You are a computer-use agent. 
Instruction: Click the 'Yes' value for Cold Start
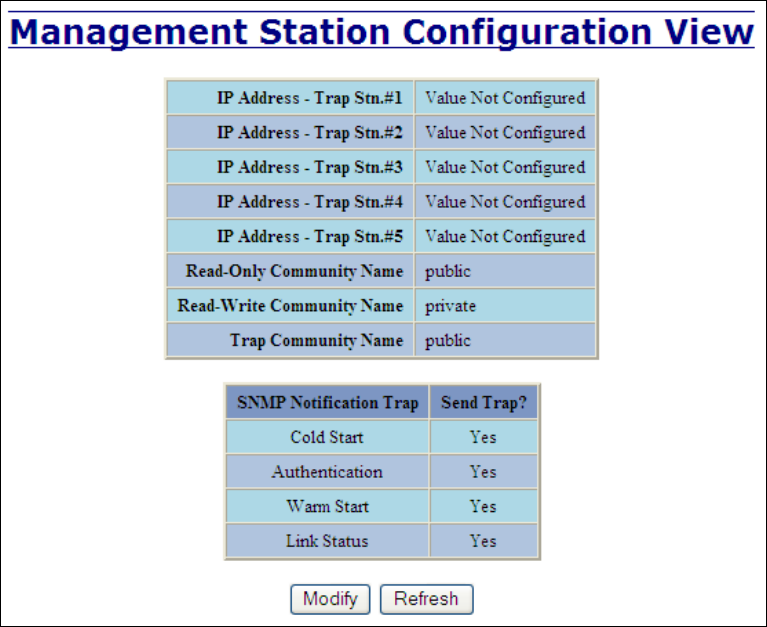pos(483,437)
